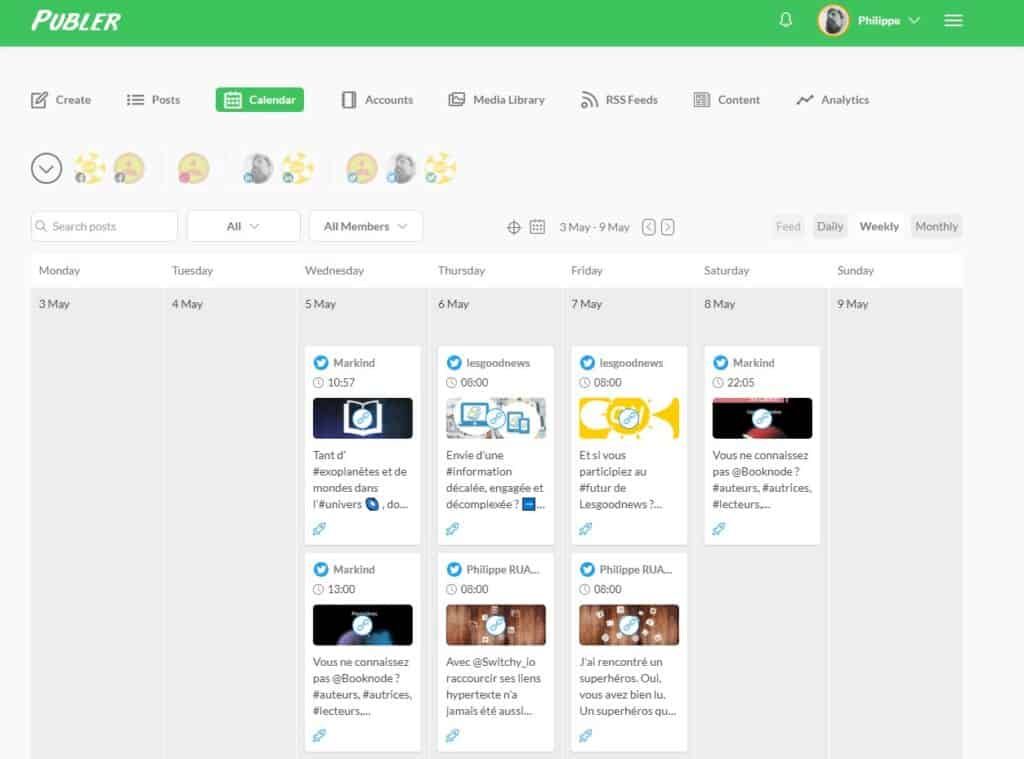1024x759 pixels.
Task: Click the Publer logo
Action: coord(76,20)
